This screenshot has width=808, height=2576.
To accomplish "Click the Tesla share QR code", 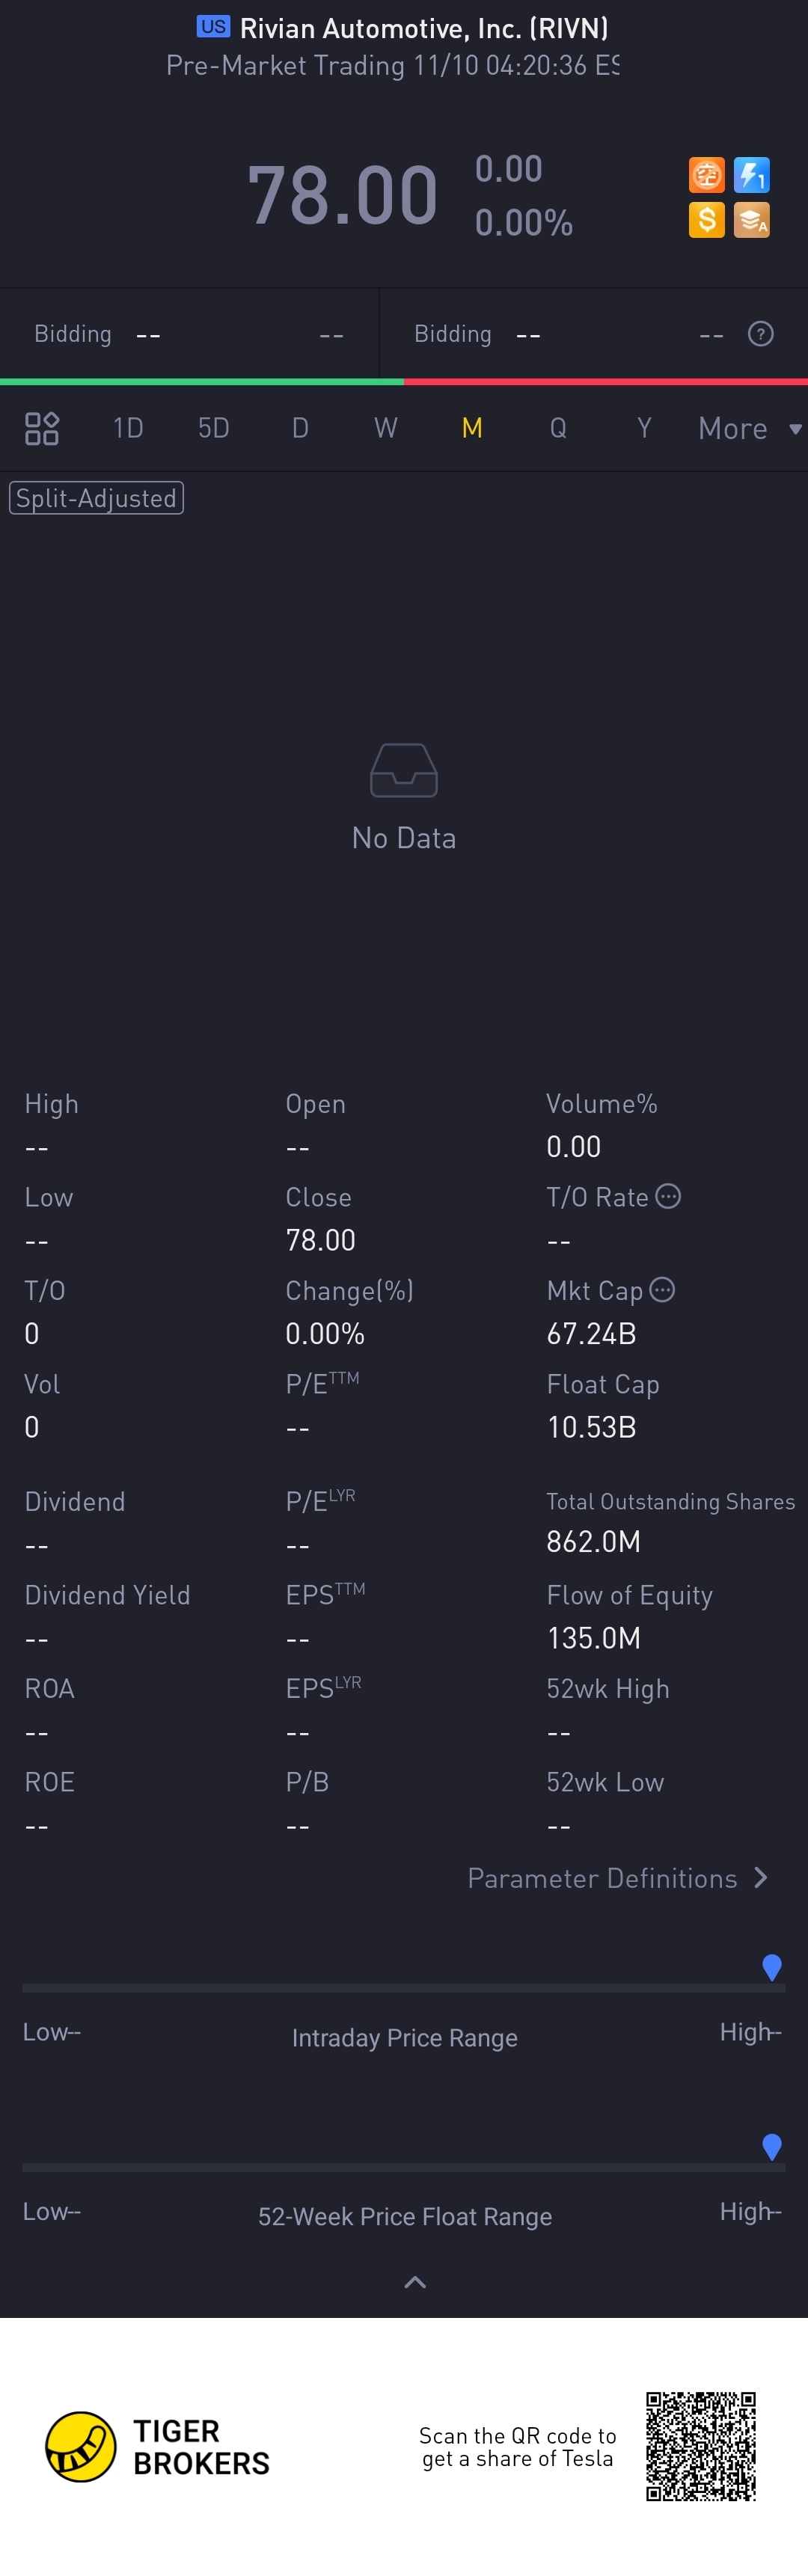I will 700,2446.
